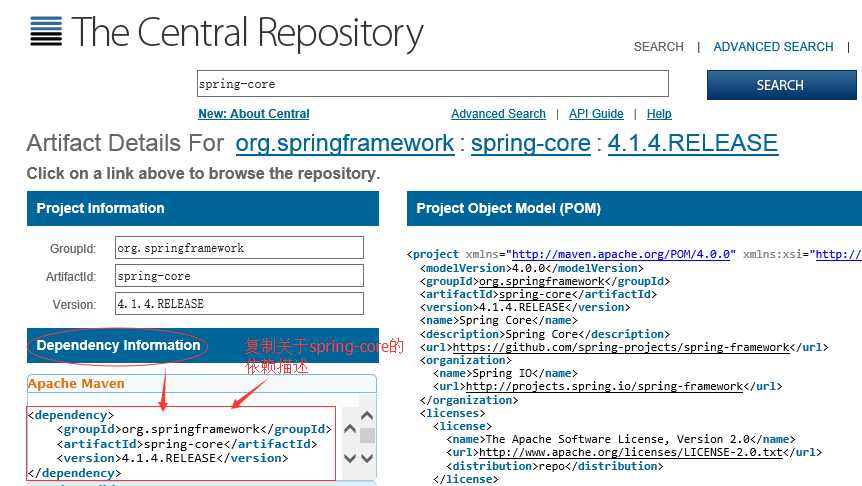Expand the Apache Maven dependency section
Screen dimensions: 862x486
pos(201,384)
